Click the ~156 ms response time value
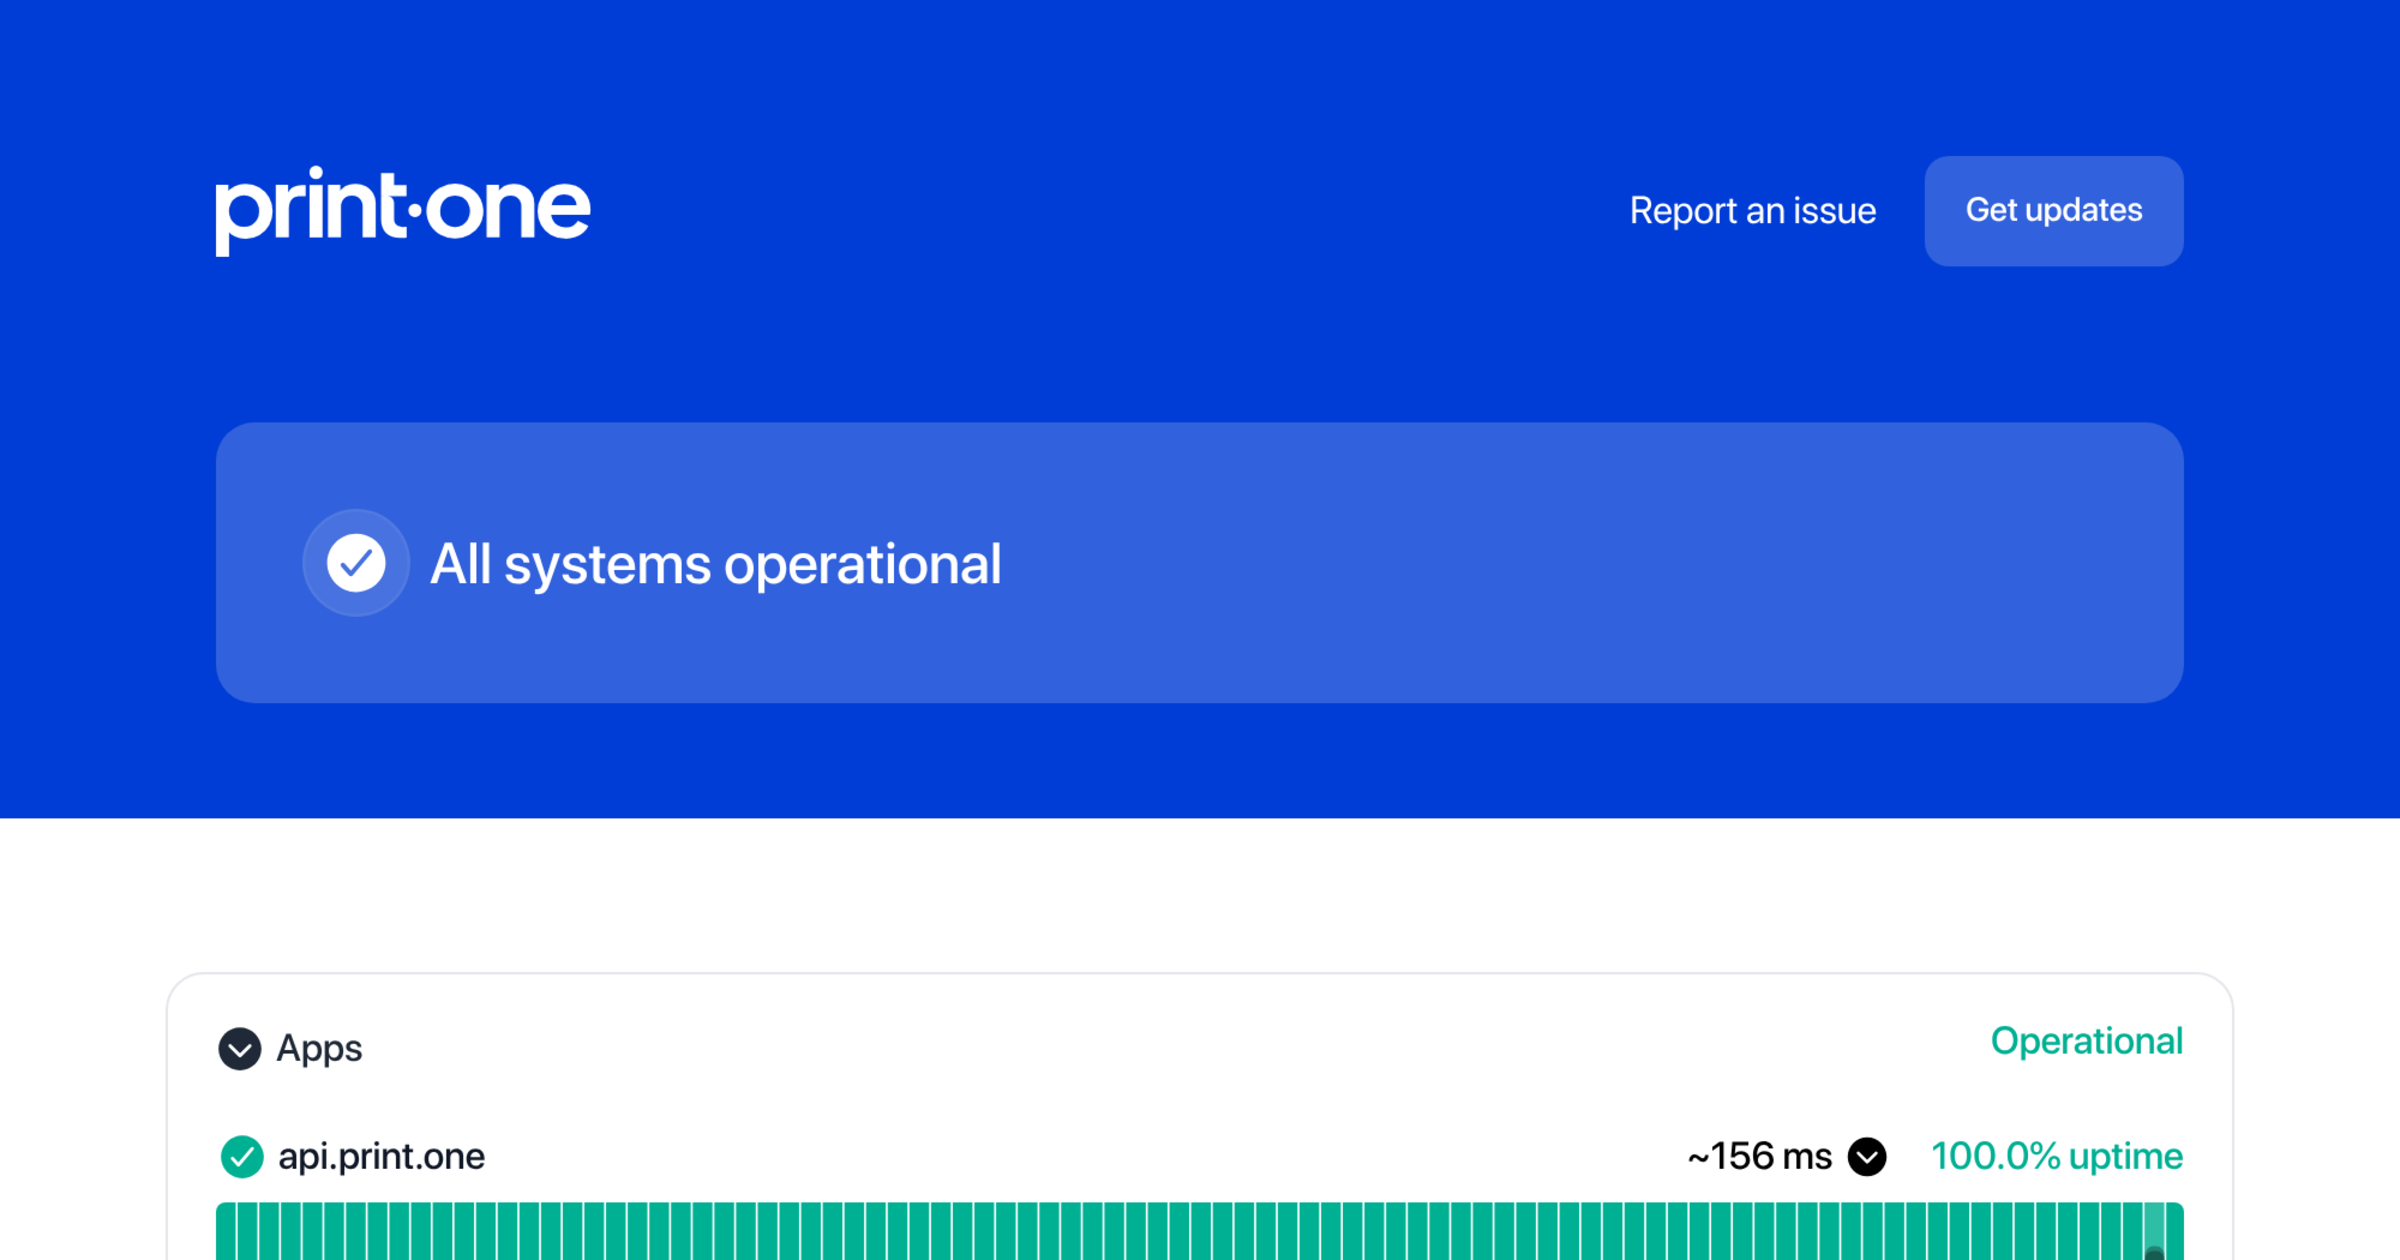The width and height of the screenshot is (2400, 1260). 1759,1157
